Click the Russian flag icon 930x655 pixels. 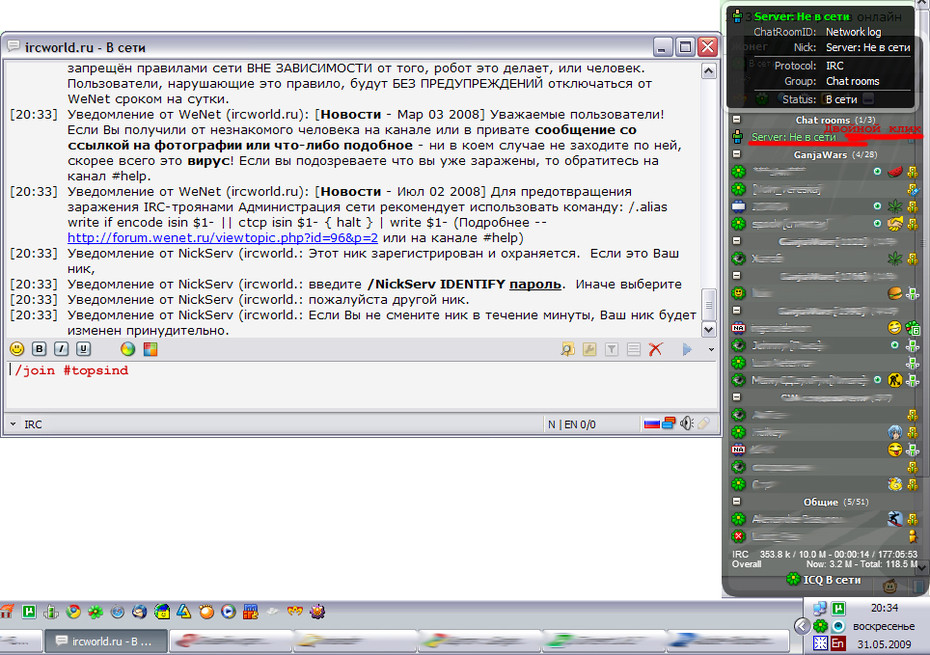[x=652, y=424]
